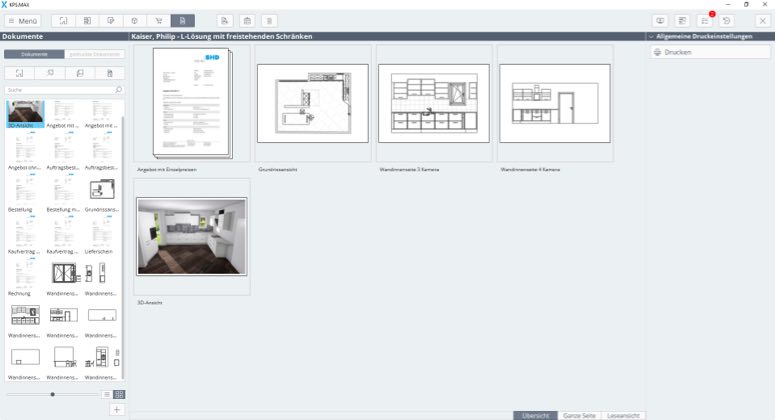Click the first planning icon in top toolbar
The width and height of the screenshot is (775, 420).
(63, 20)
